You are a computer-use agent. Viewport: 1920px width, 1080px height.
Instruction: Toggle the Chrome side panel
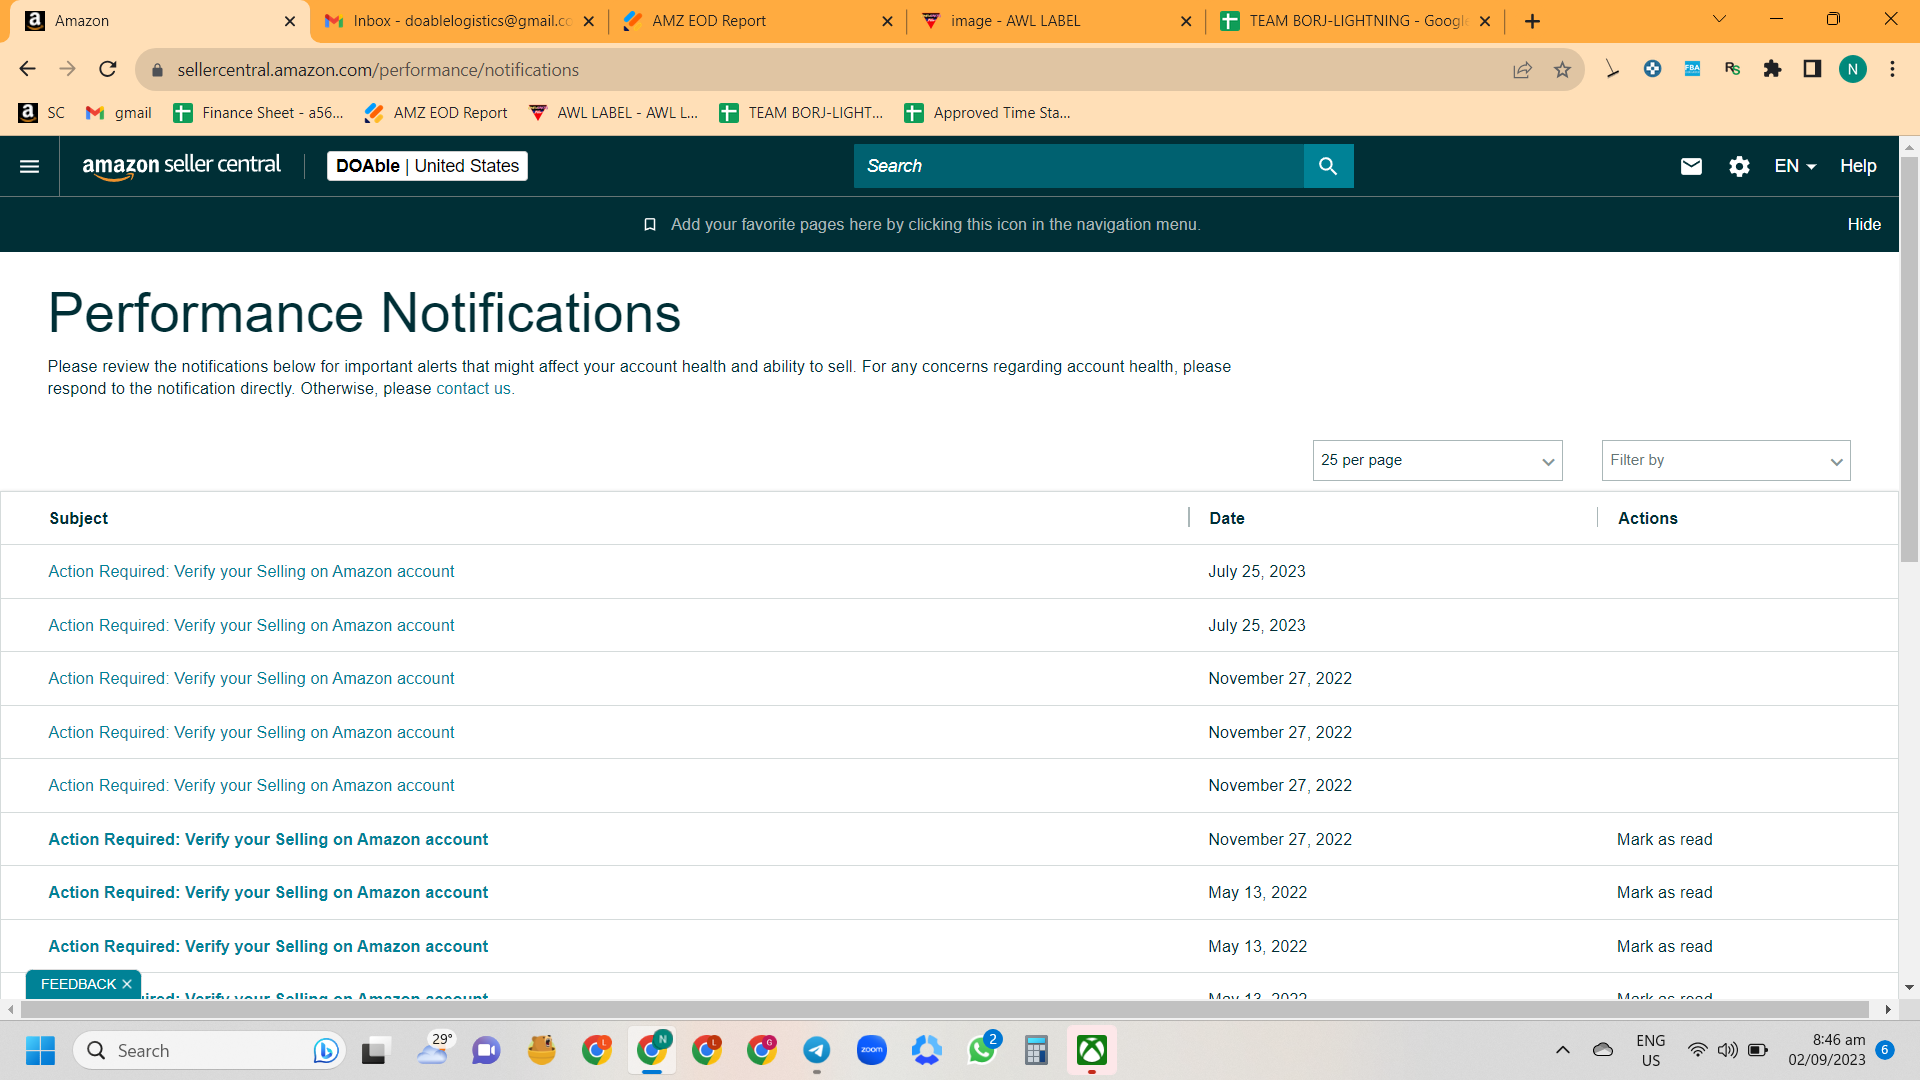click(1812, 69)
